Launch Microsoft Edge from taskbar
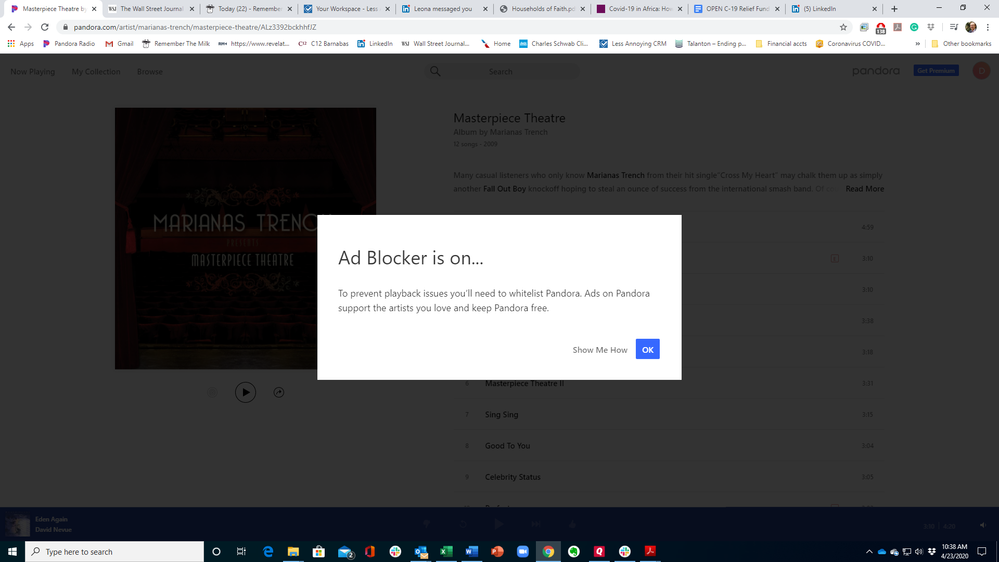 (268, 552)
